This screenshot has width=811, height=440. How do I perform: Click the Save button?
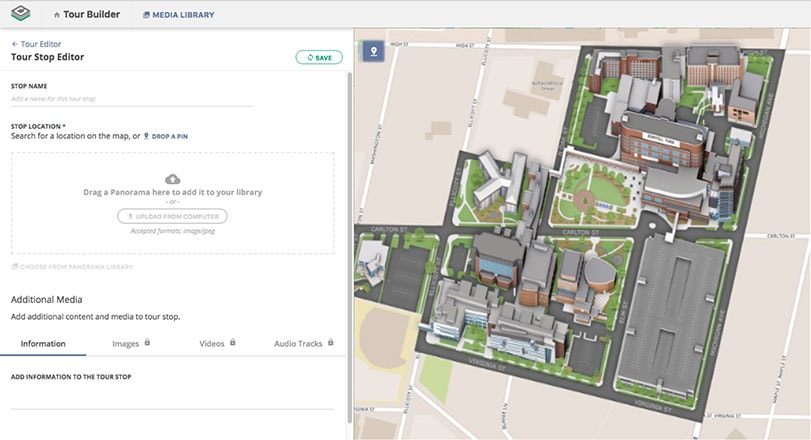click(319, 57)
